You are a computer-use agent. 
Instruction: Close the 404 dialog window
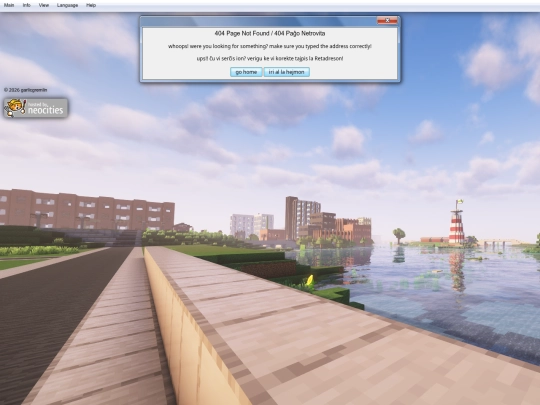[x=387, y=21]
